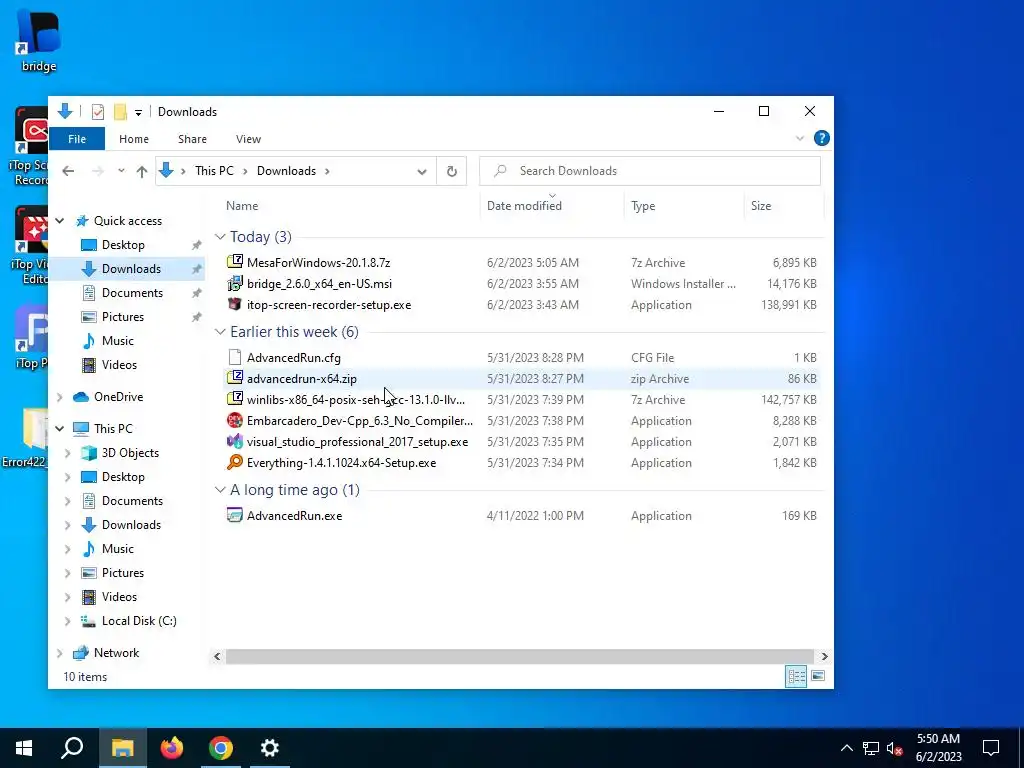Image resolution: width=1024 pixels, height=768 pixels.
Task: Click the Search Downloads field
Action: pyautogui.click(x=650, y=171)
